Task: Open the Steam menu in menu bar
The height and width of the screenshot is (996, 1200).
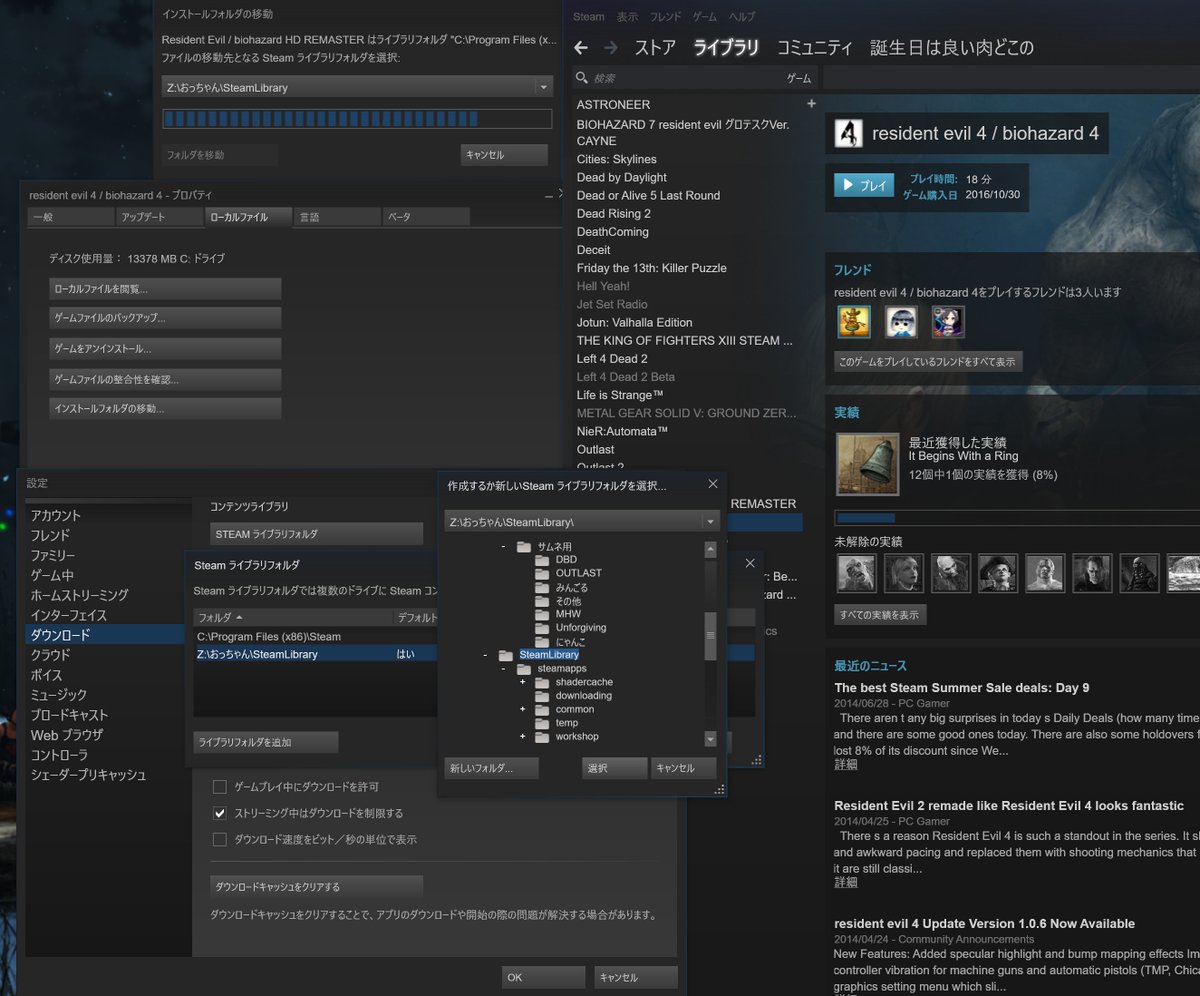Action: 589,17
